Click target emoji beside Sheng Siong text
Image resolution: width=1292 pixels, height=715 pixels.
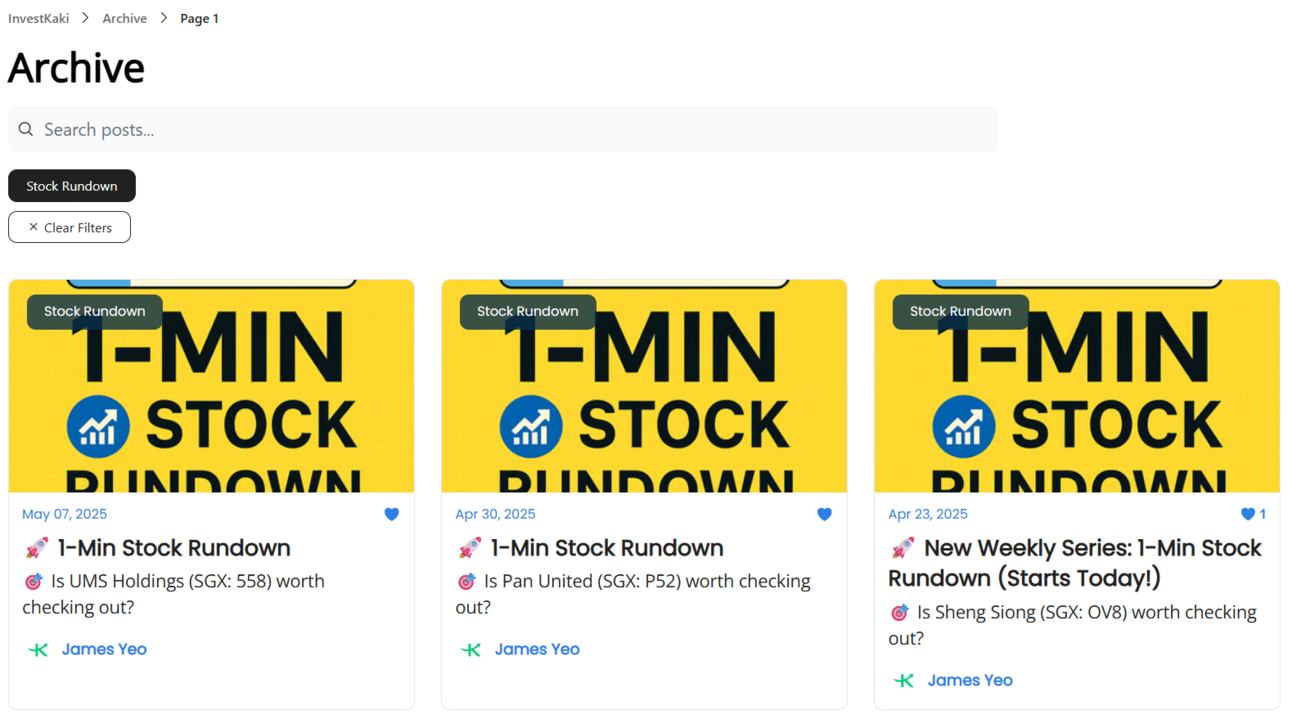[x=899, y=612]
